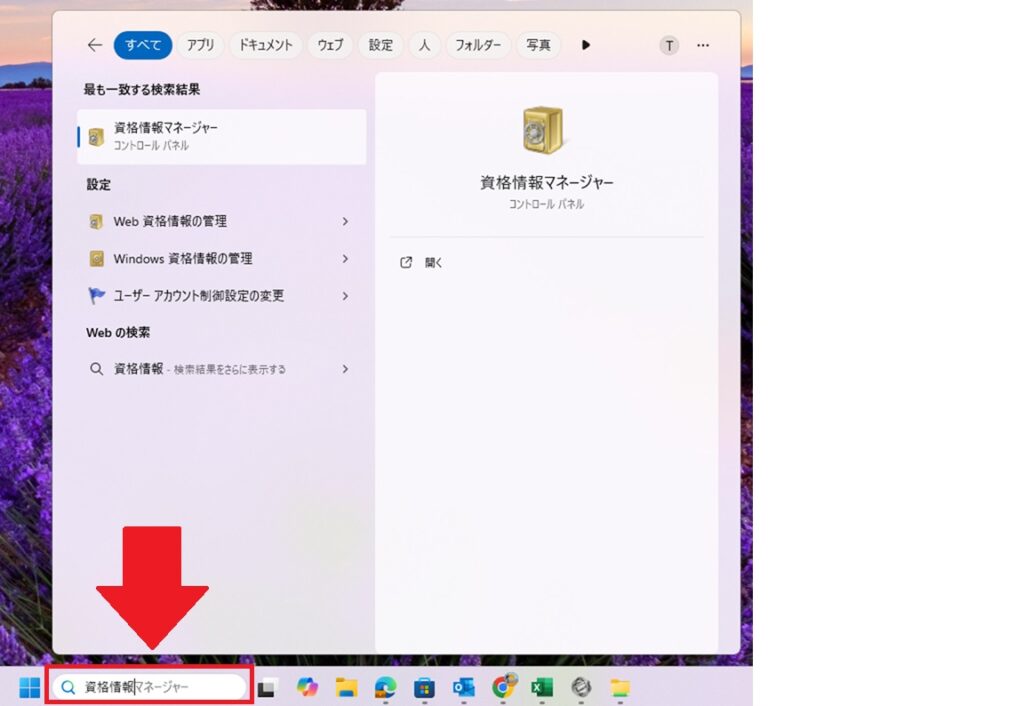
Task: Open Microsoft Edge from the taskbar
Action: [385, 687]
